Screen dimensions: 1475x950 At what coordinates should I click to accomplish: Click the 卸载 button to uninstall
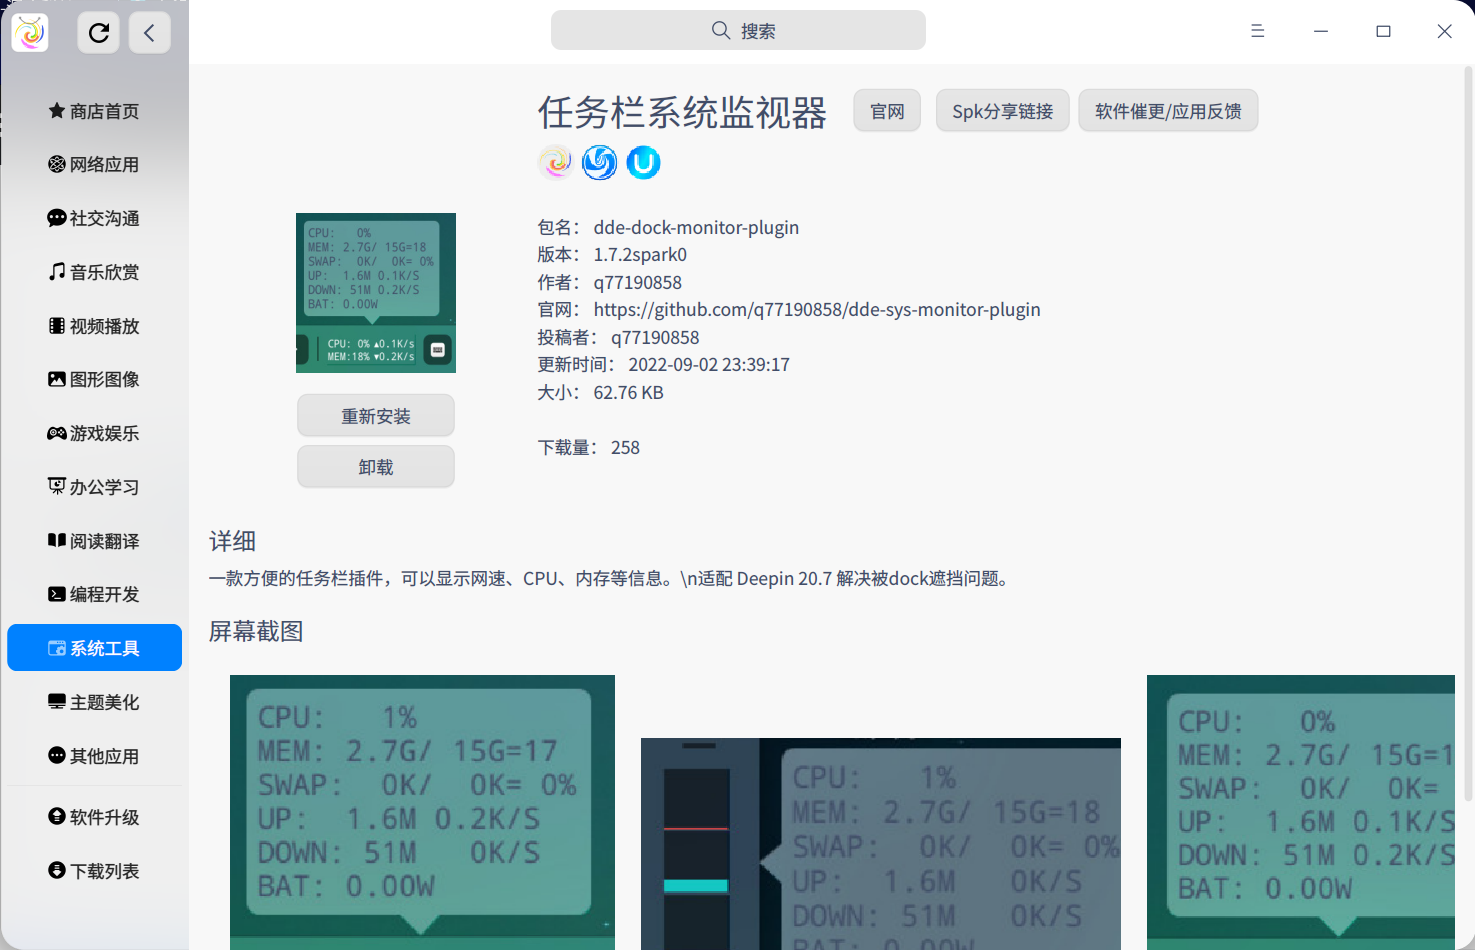[375, 466]
